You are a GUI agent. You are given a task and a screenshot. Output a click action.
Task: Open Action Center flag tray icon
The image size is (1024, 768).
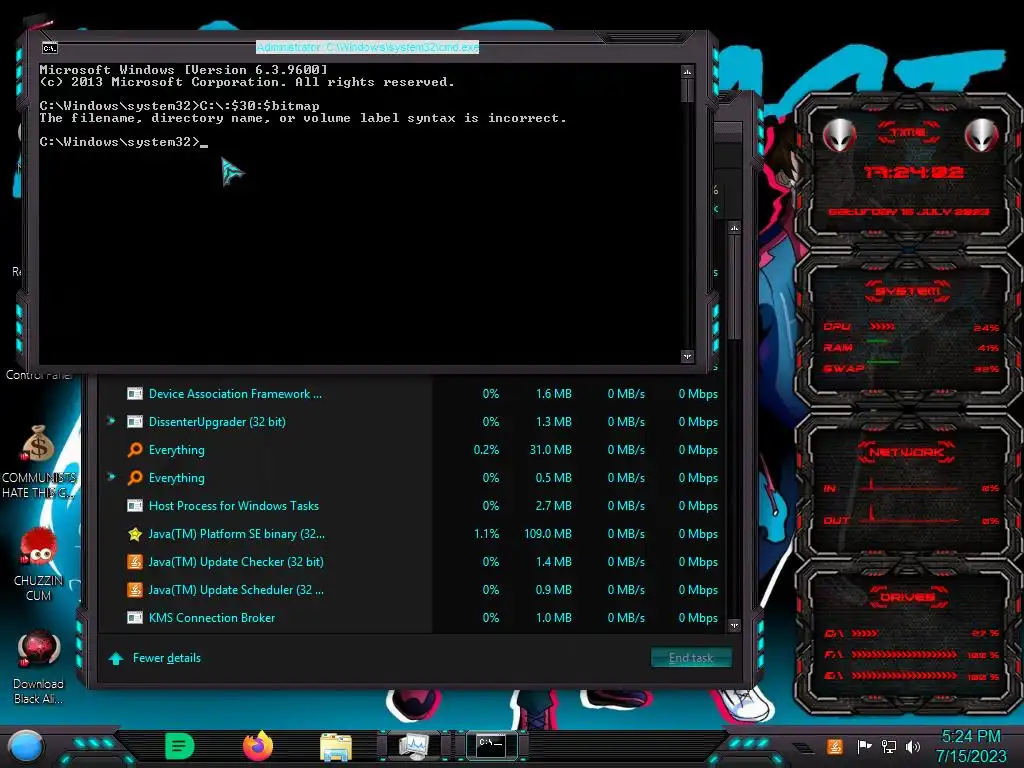click(864, 746)
